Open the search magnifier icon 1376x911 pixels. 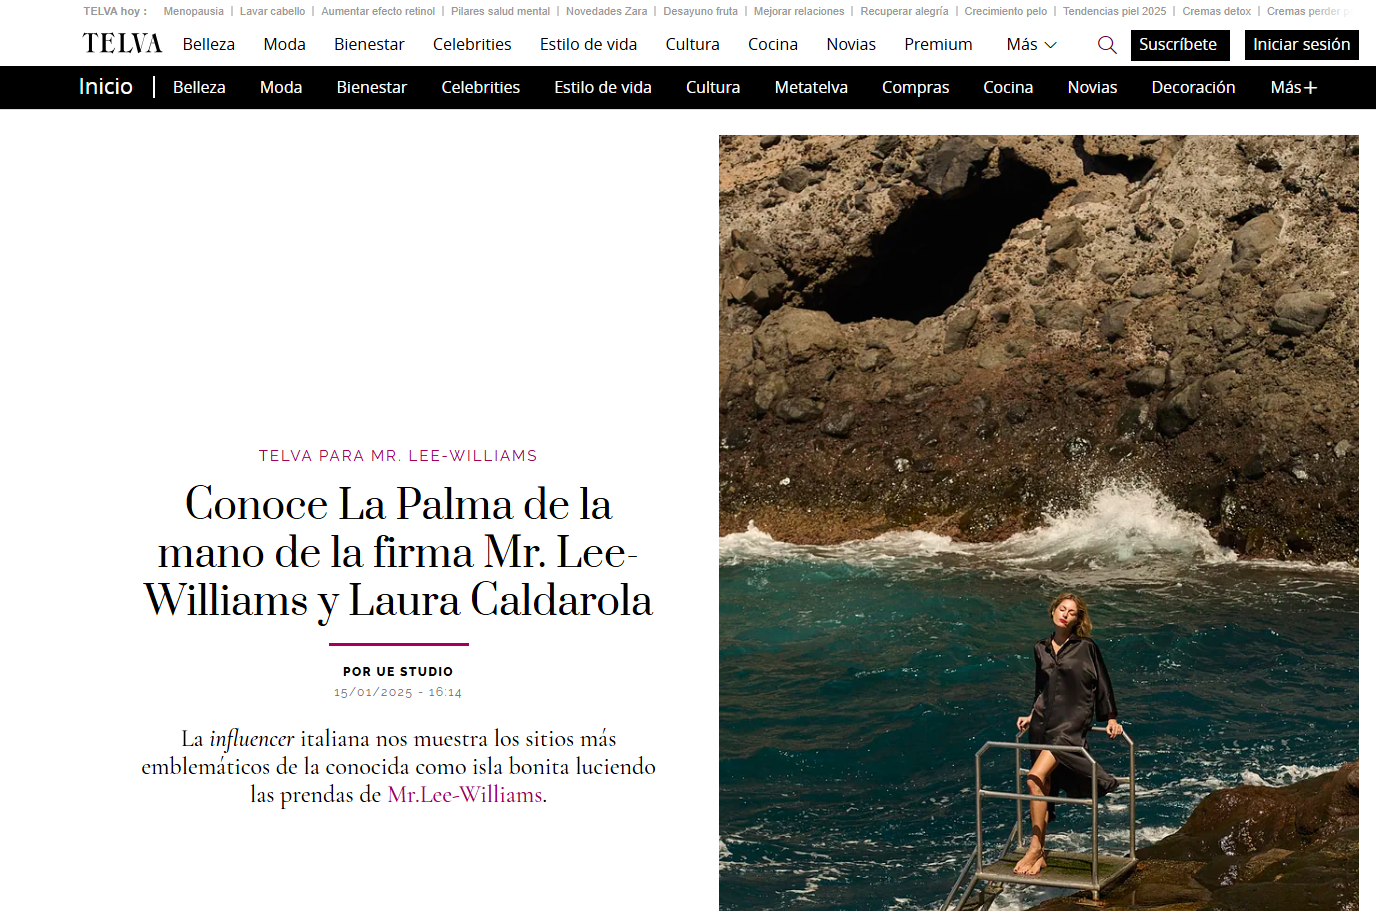tap(1107, 45)
